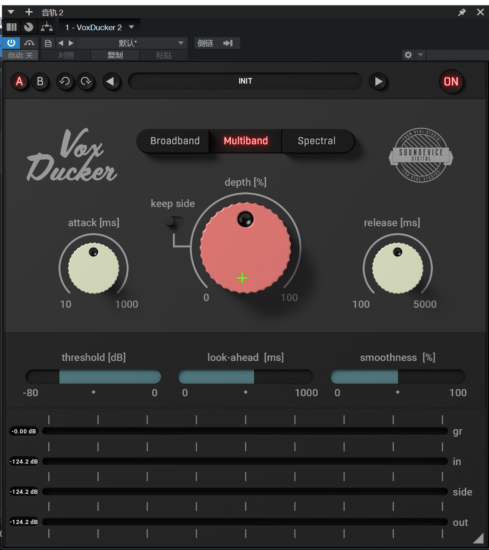The height and width of the screenshot is (550, 489).
Task: Open the channel editor bars icon
Action: click(x=12, y=27)
